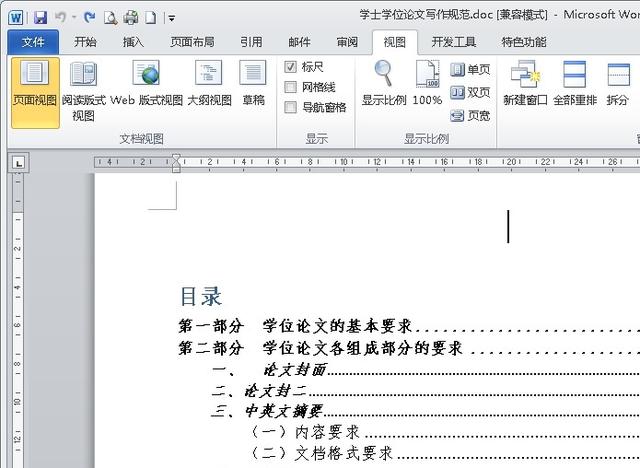Click the Word application icon in title bar
640x468 pixels.
click(x=16, y=18)
